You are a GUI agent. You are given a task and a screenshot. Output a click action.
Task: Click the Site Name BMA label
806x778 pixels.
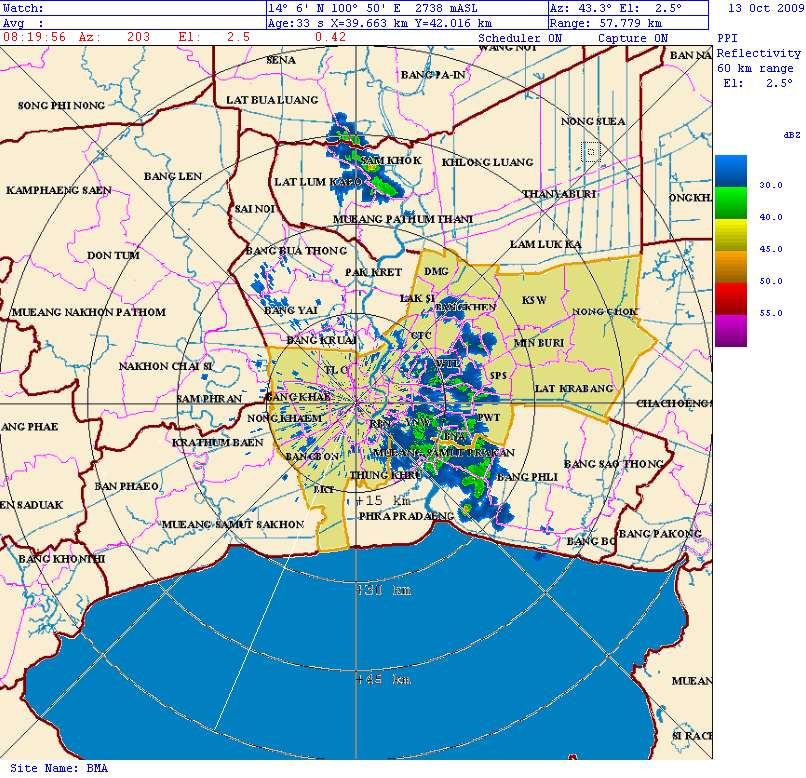[58, 768]
